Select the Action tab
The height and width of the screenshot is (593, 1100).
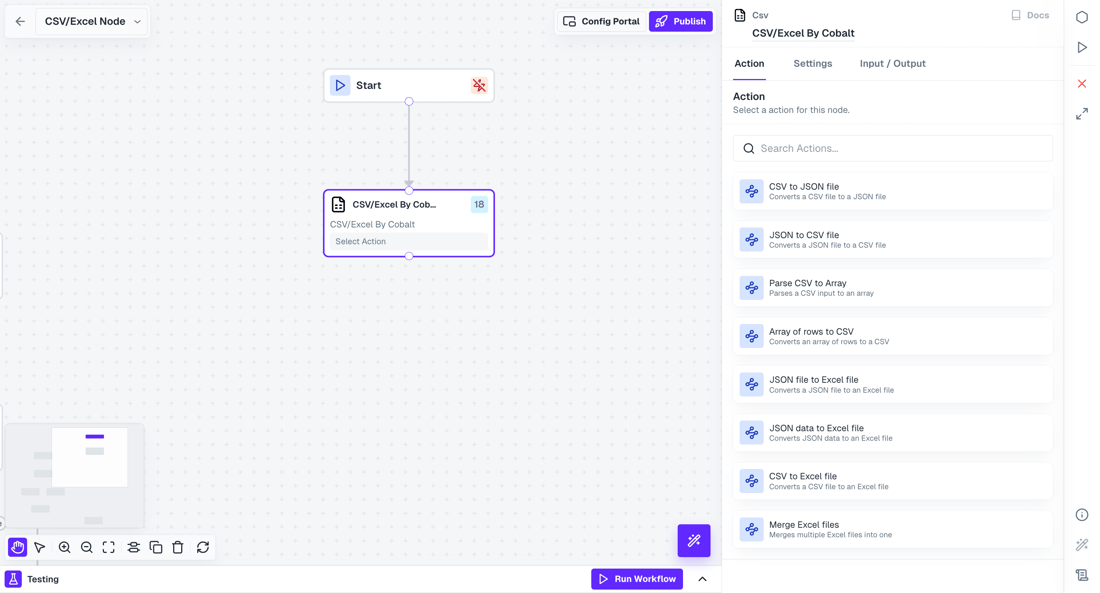[749, 64]
